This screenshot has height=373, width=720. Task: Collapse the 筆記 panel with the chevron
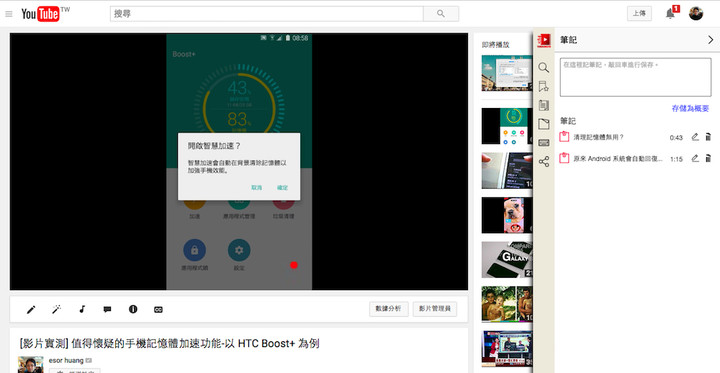pos(710,40)
